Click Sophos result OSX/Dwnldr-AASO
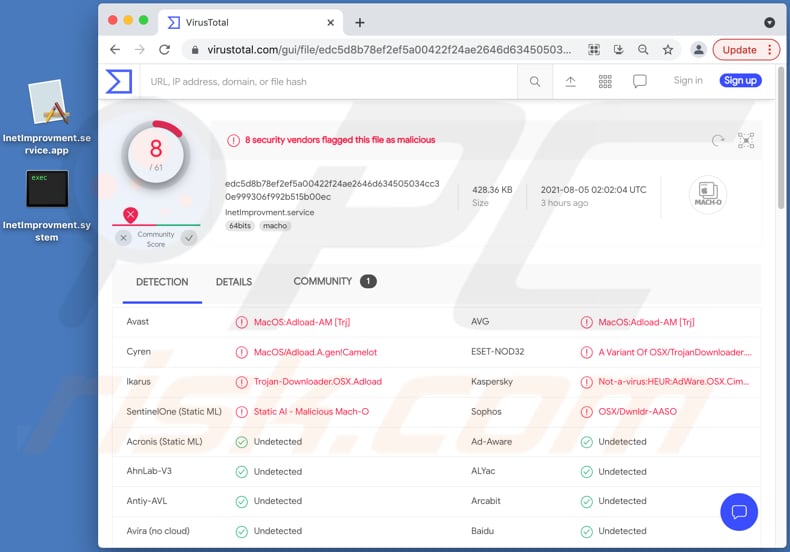This screenshot has width=790, height=552. coord(637,411)
